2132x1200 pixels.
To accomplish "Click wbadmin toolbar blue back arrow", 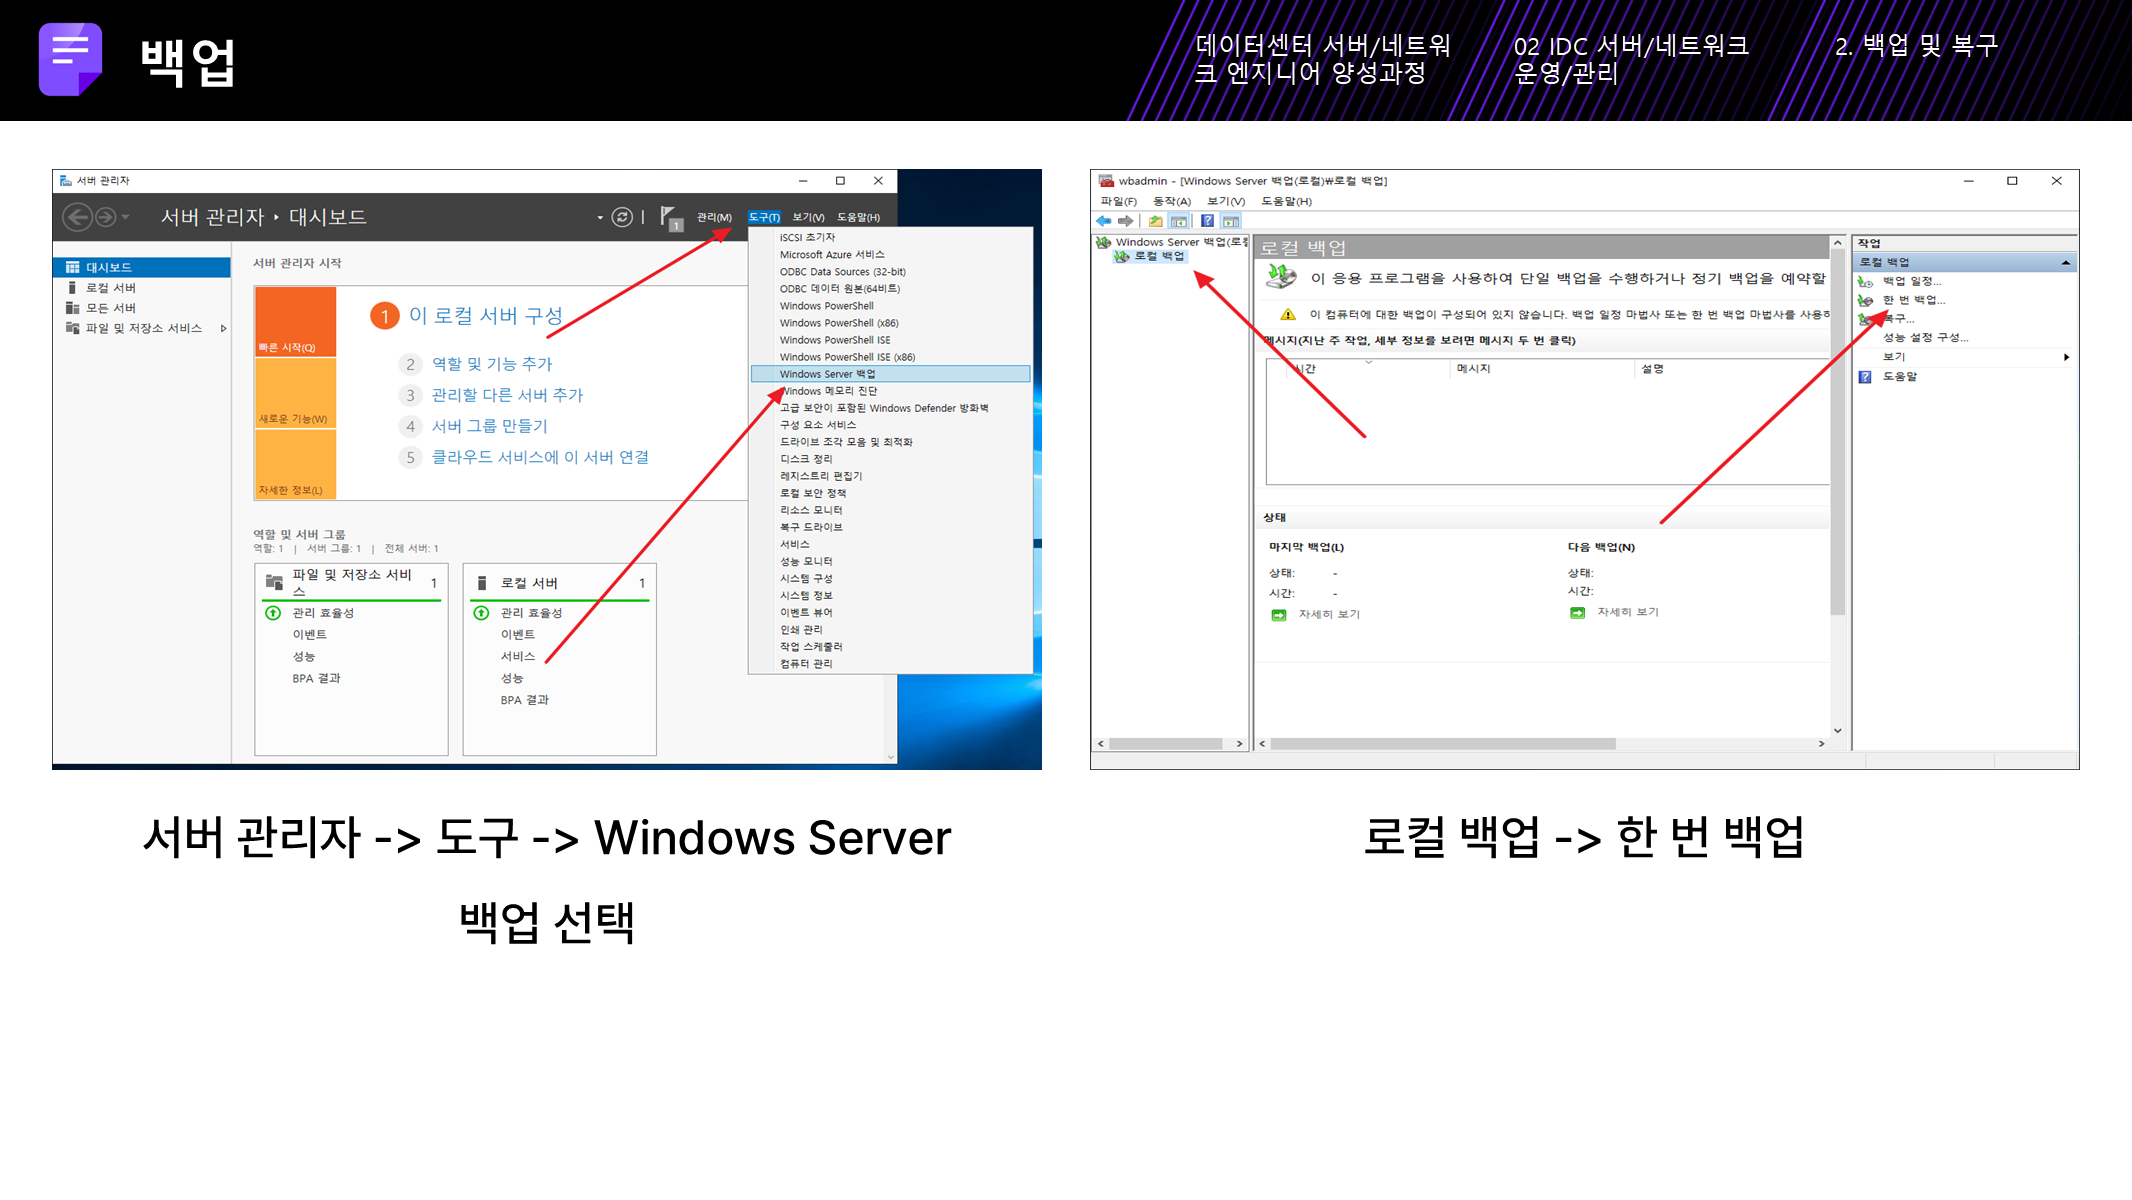I will click(x=1103, y=221).
